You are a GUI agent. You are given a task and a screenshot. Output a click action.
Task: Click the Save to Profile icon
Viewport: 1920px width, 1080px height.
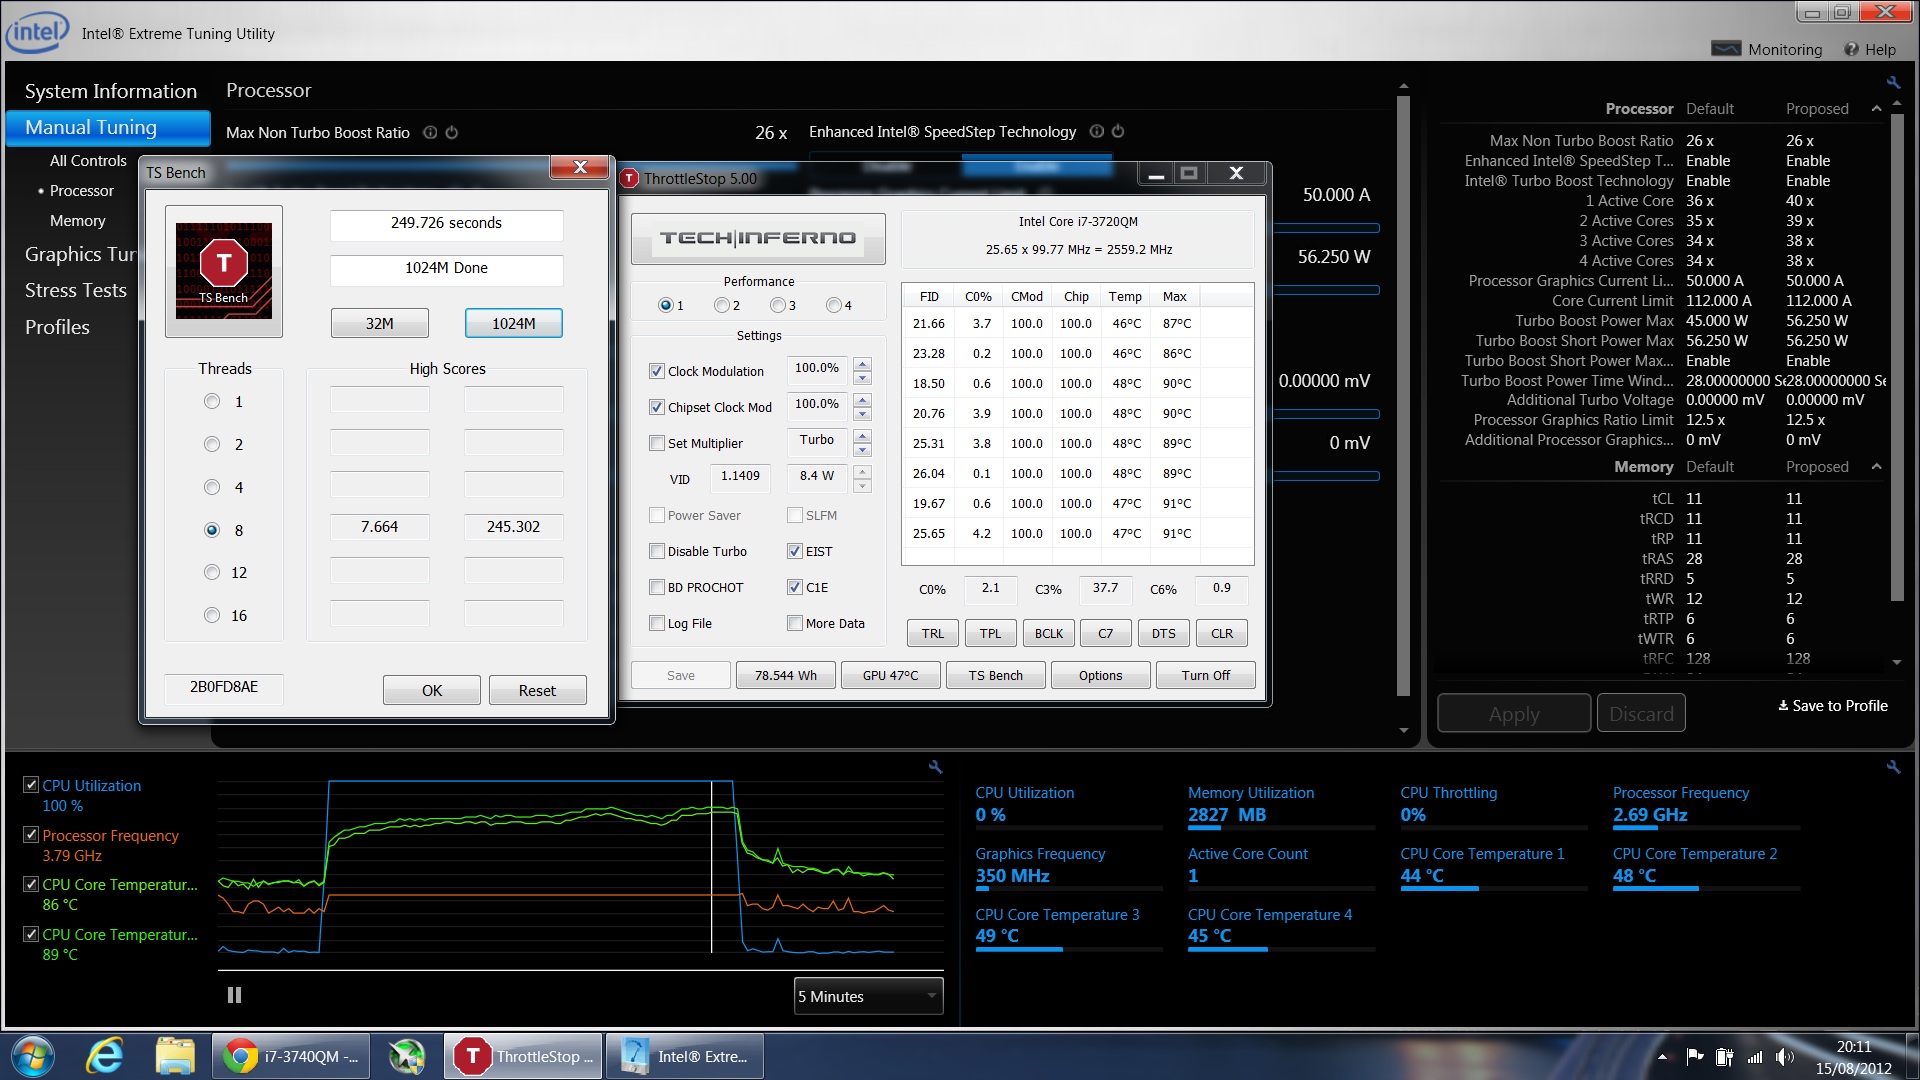[1783, 705]
